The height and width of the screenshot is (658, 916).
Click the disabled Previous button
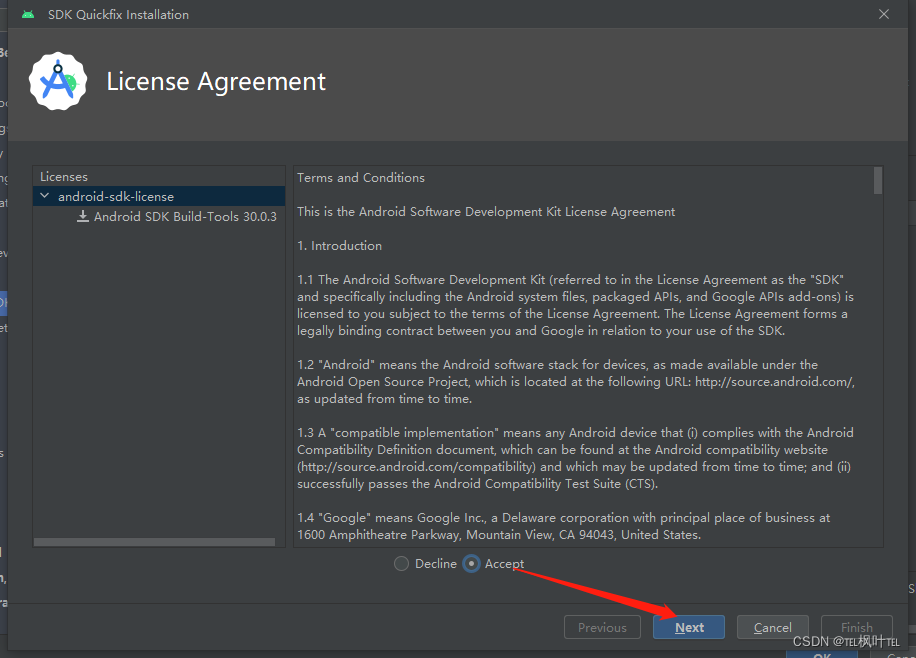pos(602,627)
